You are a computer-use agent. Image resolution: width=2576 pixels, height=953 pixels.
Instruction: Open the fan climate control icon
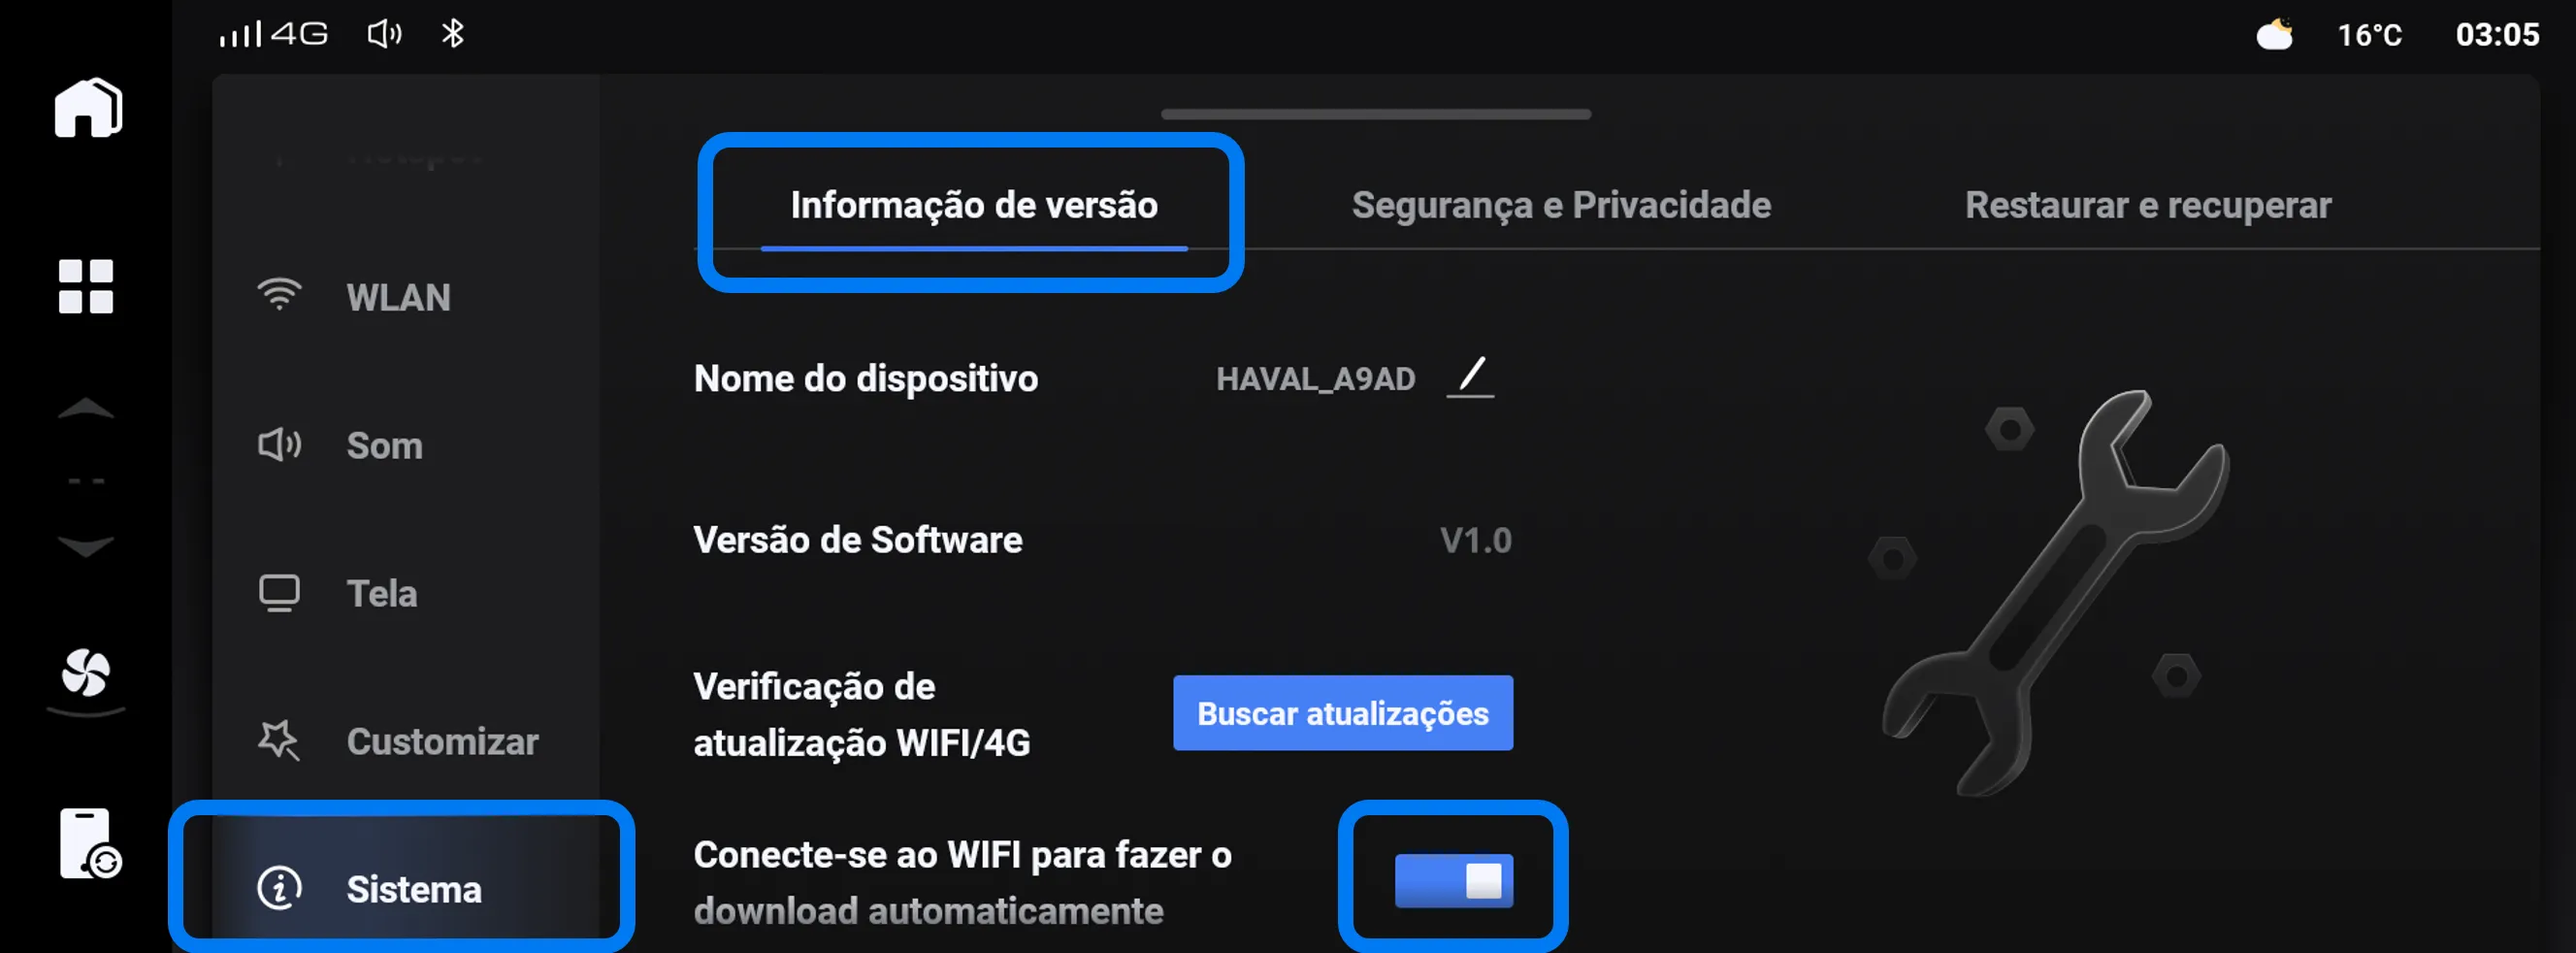[x=86, y=673]
